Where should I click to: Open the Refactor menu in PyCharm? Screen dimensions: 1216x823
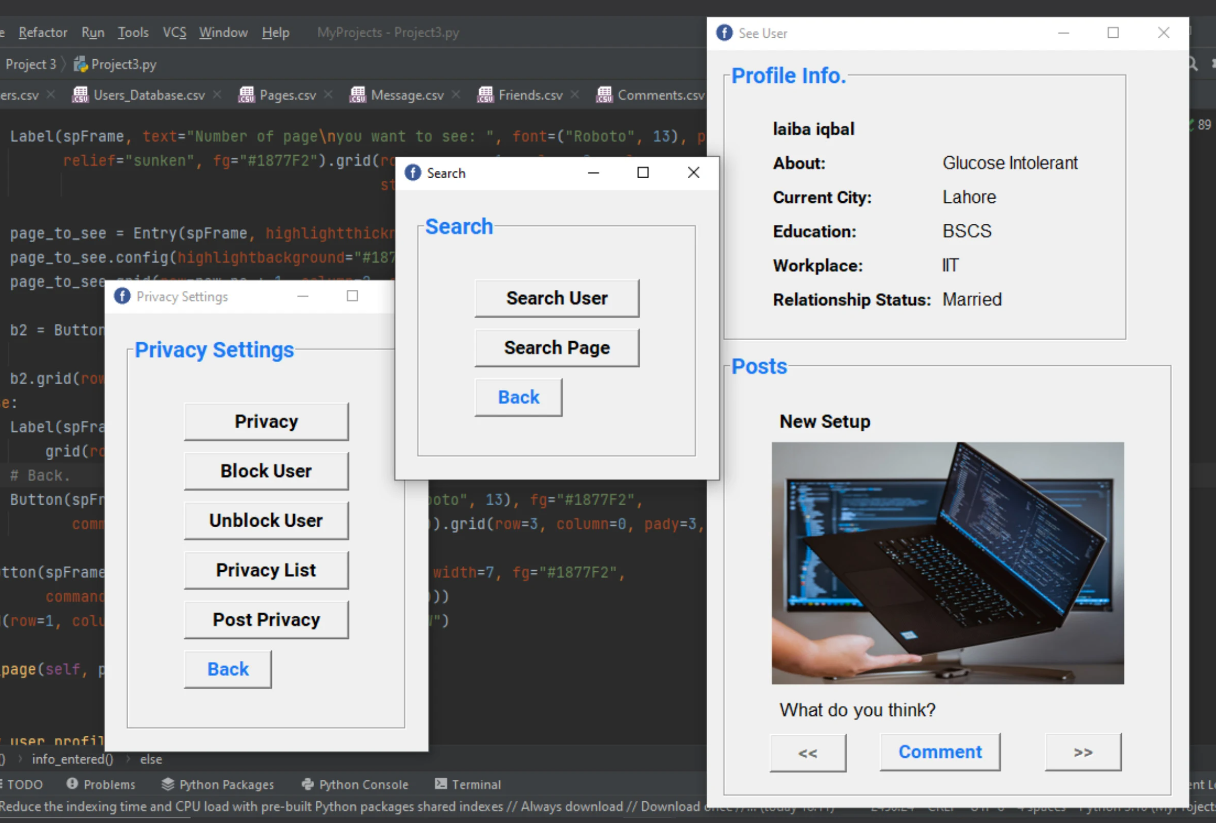pos(42,32)
